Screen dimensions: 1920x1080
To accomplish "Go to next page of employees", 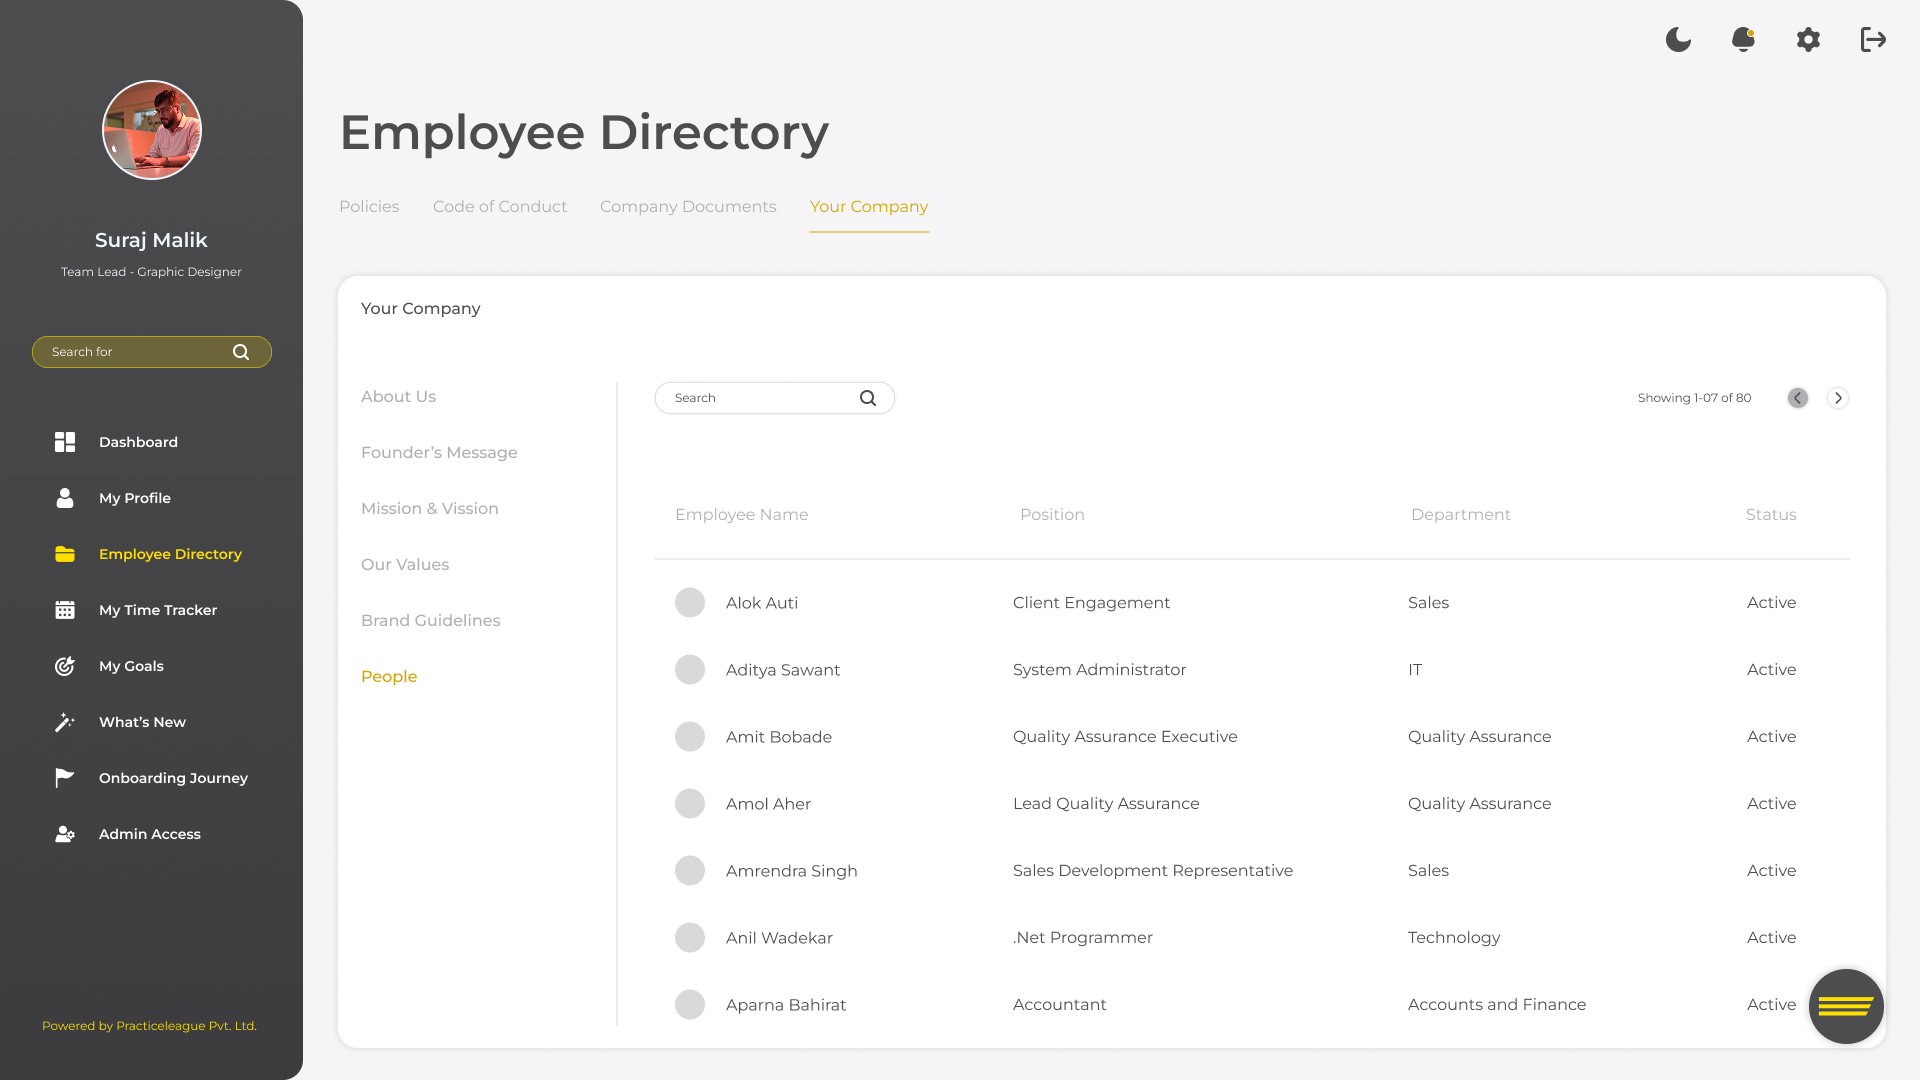I will pos(1838,398).
